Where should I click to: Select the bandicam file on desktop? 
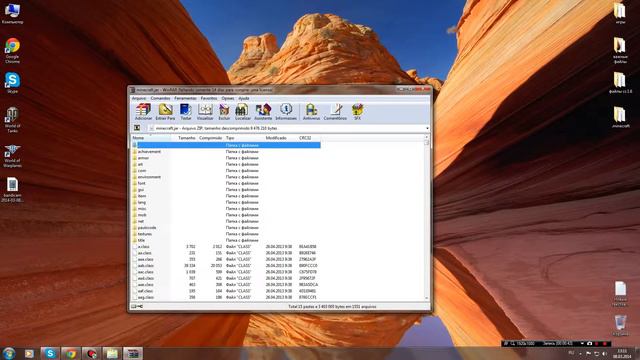[x=13, y=190]
